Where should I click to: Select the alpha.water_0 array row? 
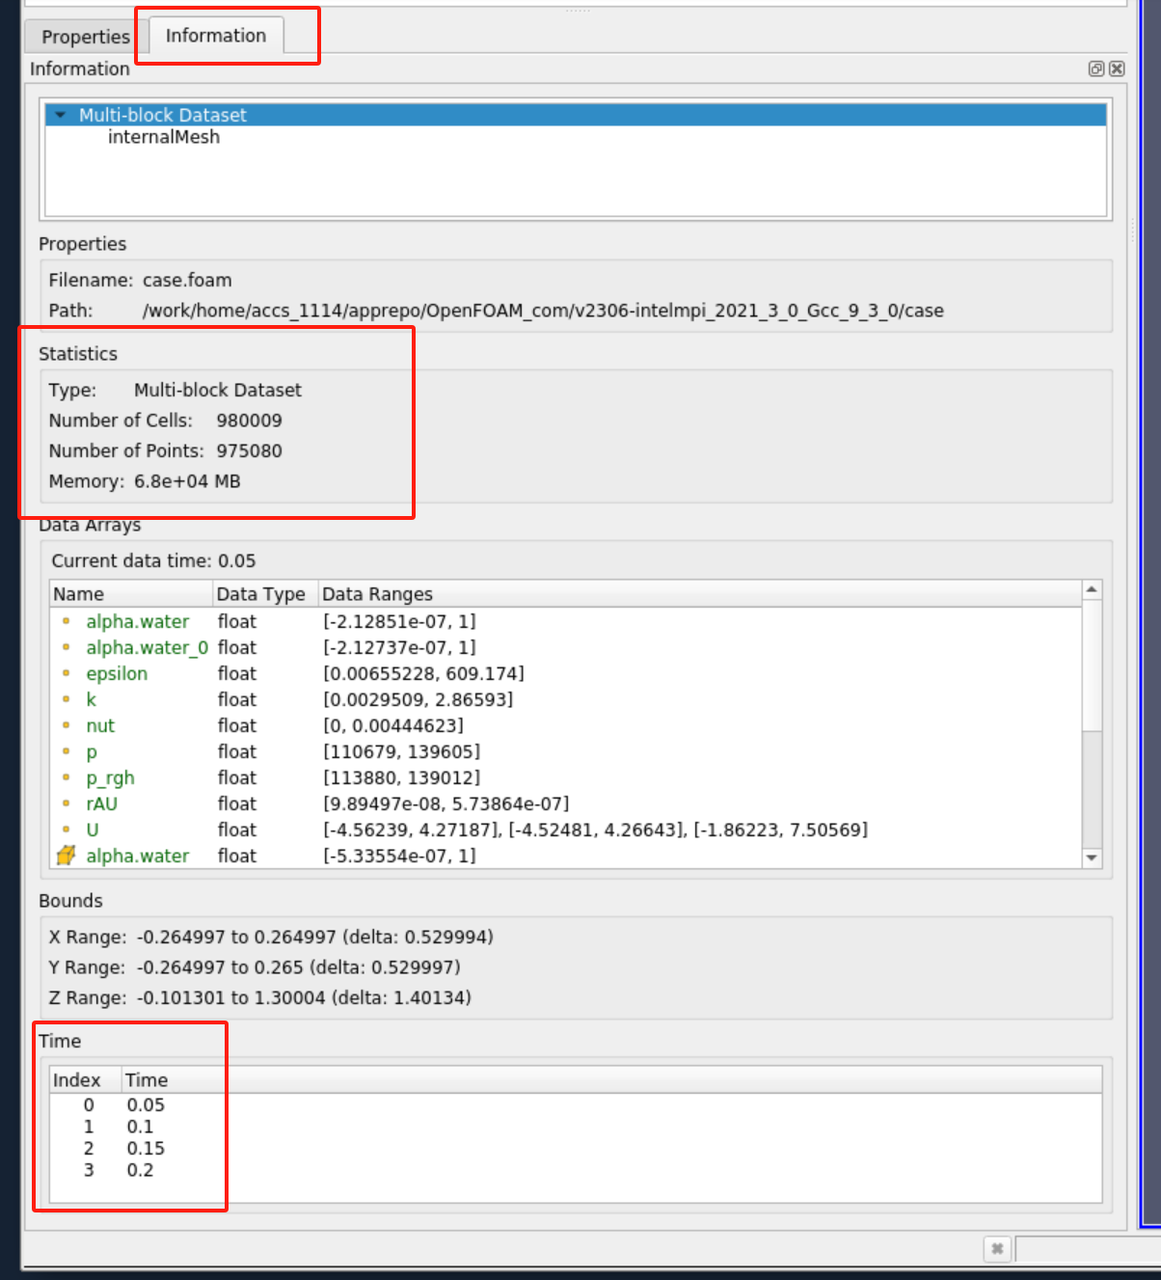click(x=146, y=648)
